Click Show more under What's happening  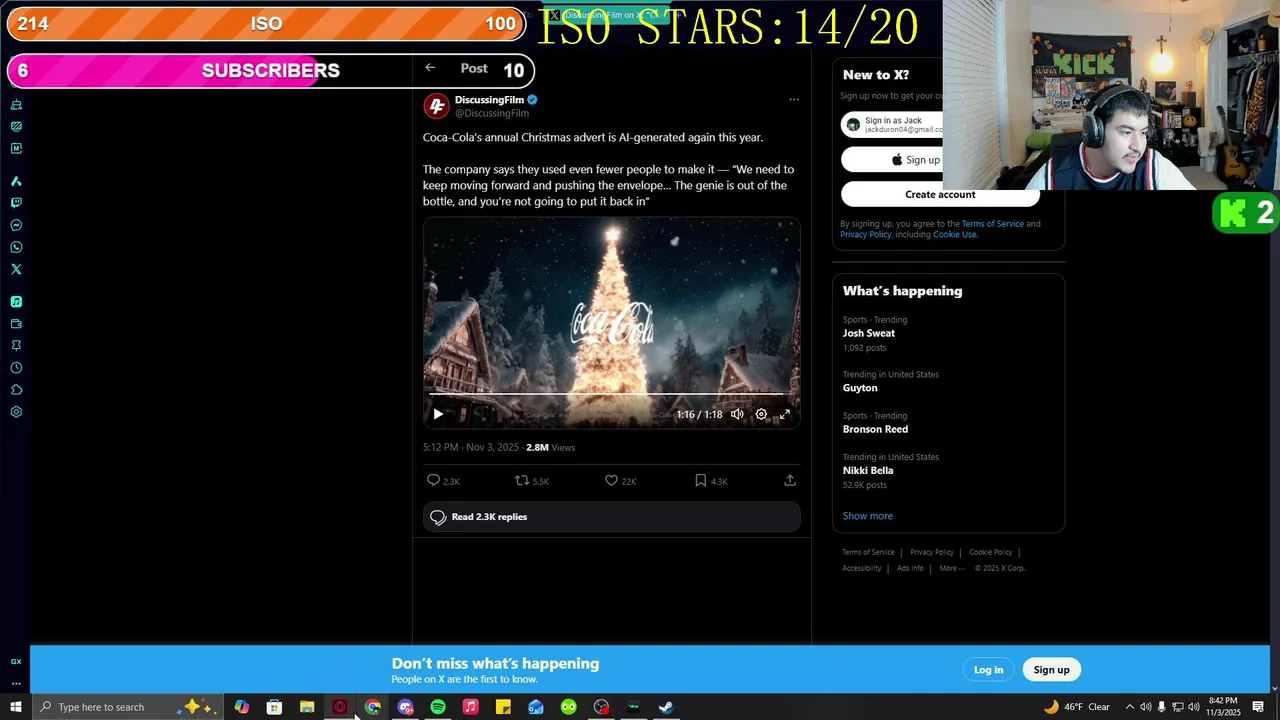pyautogui.click(x=868, y=516)
